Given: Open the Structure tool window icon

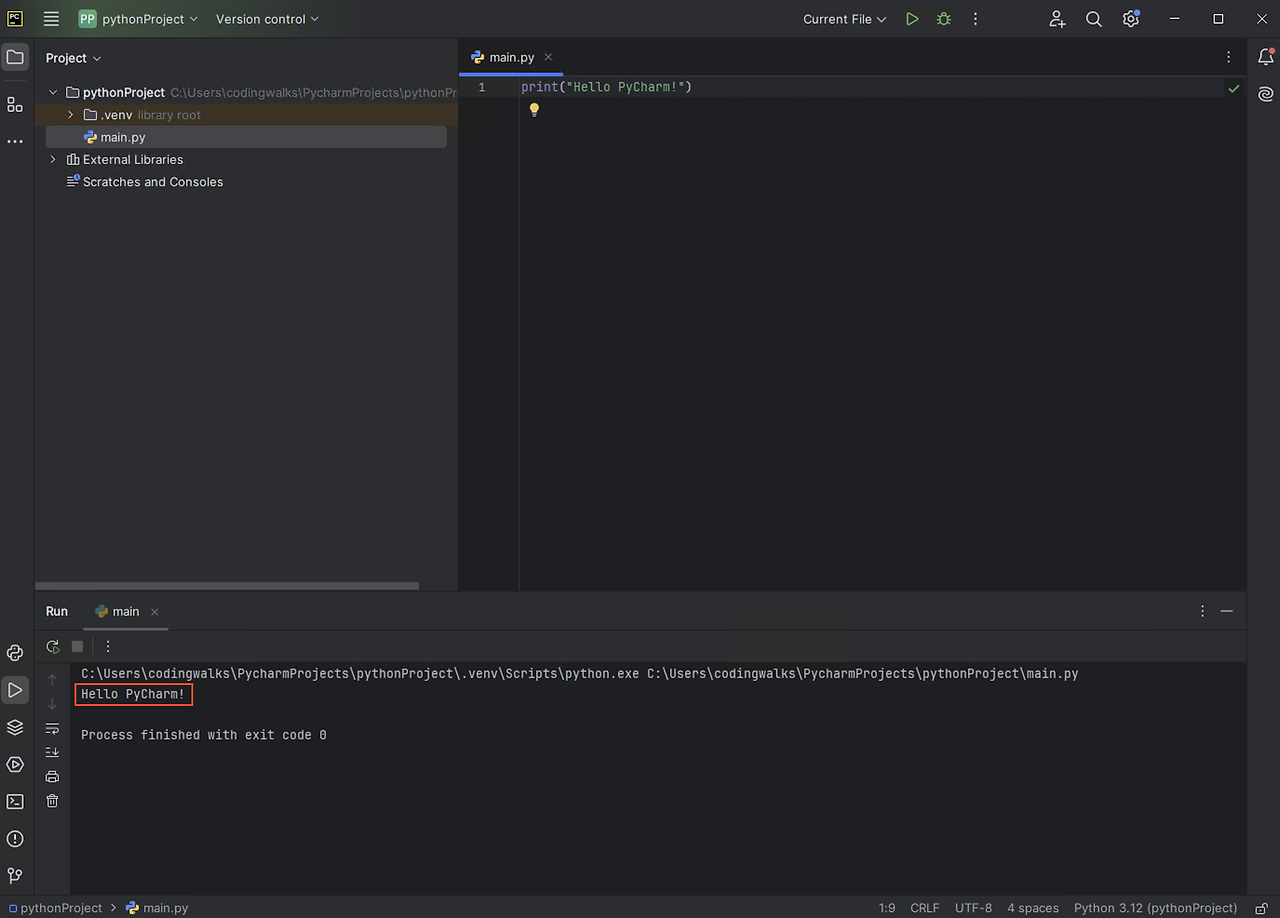Looking at the screenshot, I should pos(15,104).
